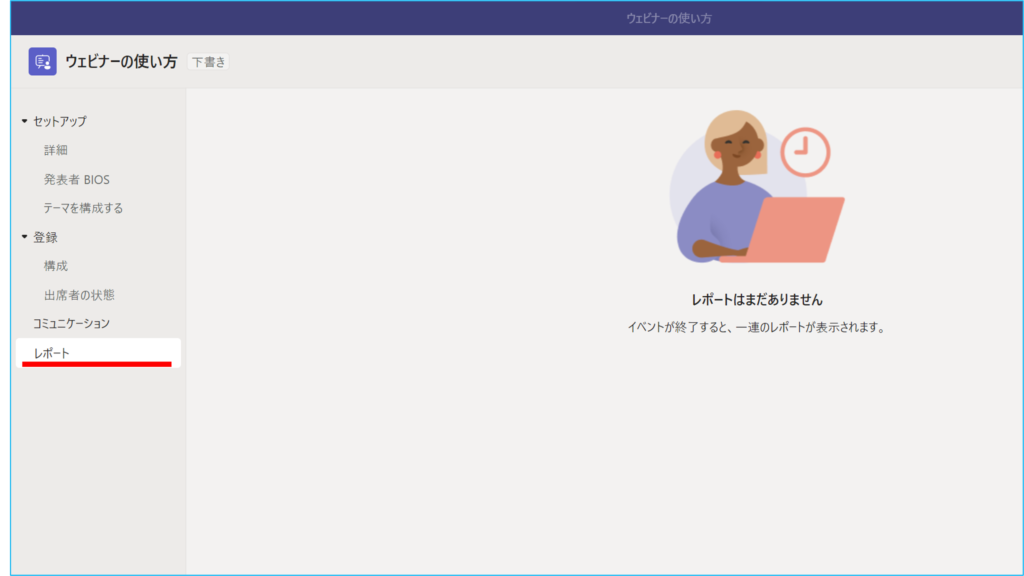Open 発表者 BIOS in the sidebar
Screen dimensions: 1024x576
[77, 179]
